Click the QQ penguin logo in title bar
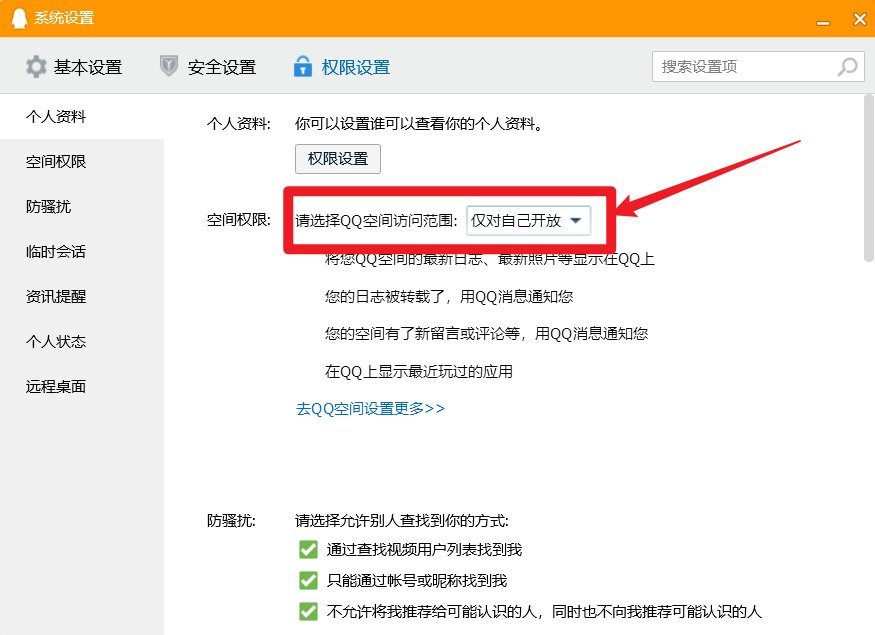The height and width of the screenshot is (635, 875). tap(19, 18)
